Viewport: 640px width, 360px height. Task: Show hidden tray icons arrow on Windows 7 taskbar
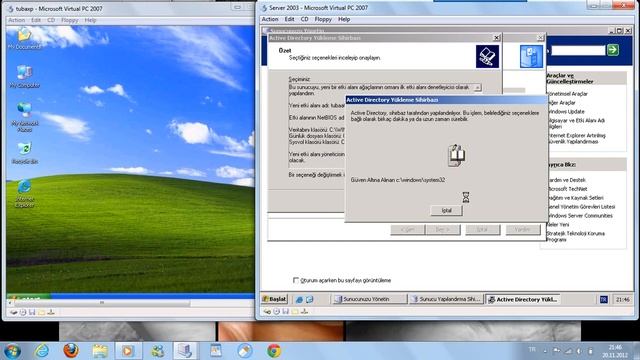click(x=544, y=351)
